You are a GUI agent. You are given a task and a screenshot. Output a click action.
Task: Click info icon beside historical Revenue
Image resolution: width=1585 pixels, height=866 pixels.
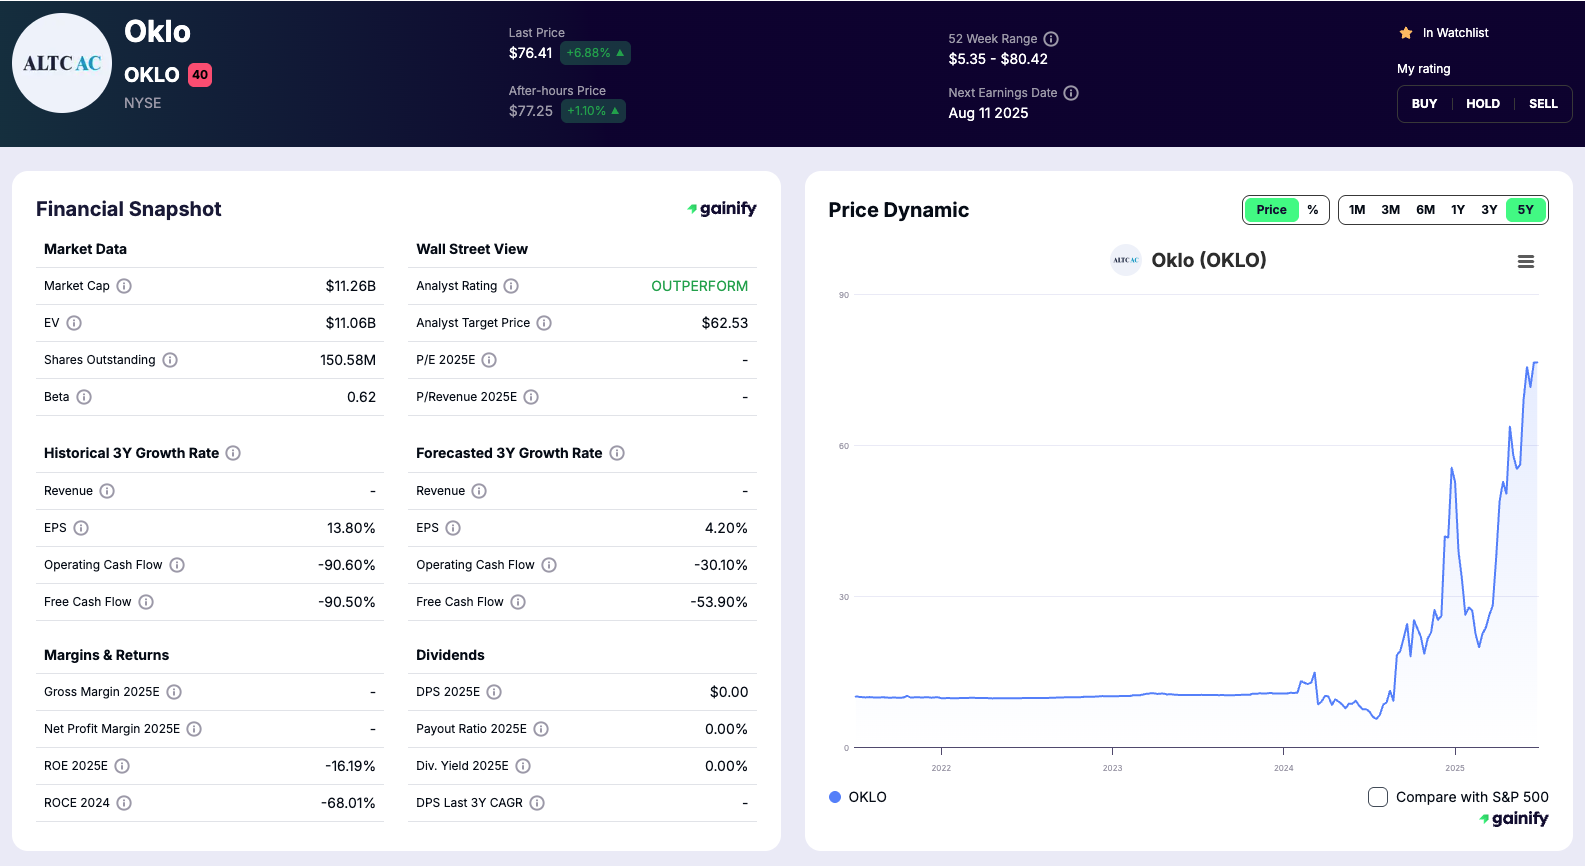[x=107, y=491]
